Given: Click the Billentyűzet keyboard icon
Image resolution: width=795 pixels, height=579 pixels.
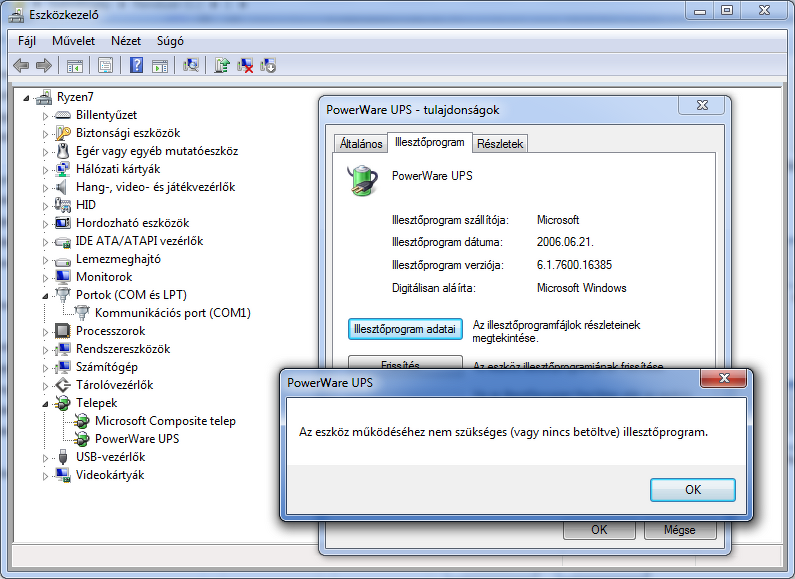Looking at the screenshot, I should tap(62, 115).
